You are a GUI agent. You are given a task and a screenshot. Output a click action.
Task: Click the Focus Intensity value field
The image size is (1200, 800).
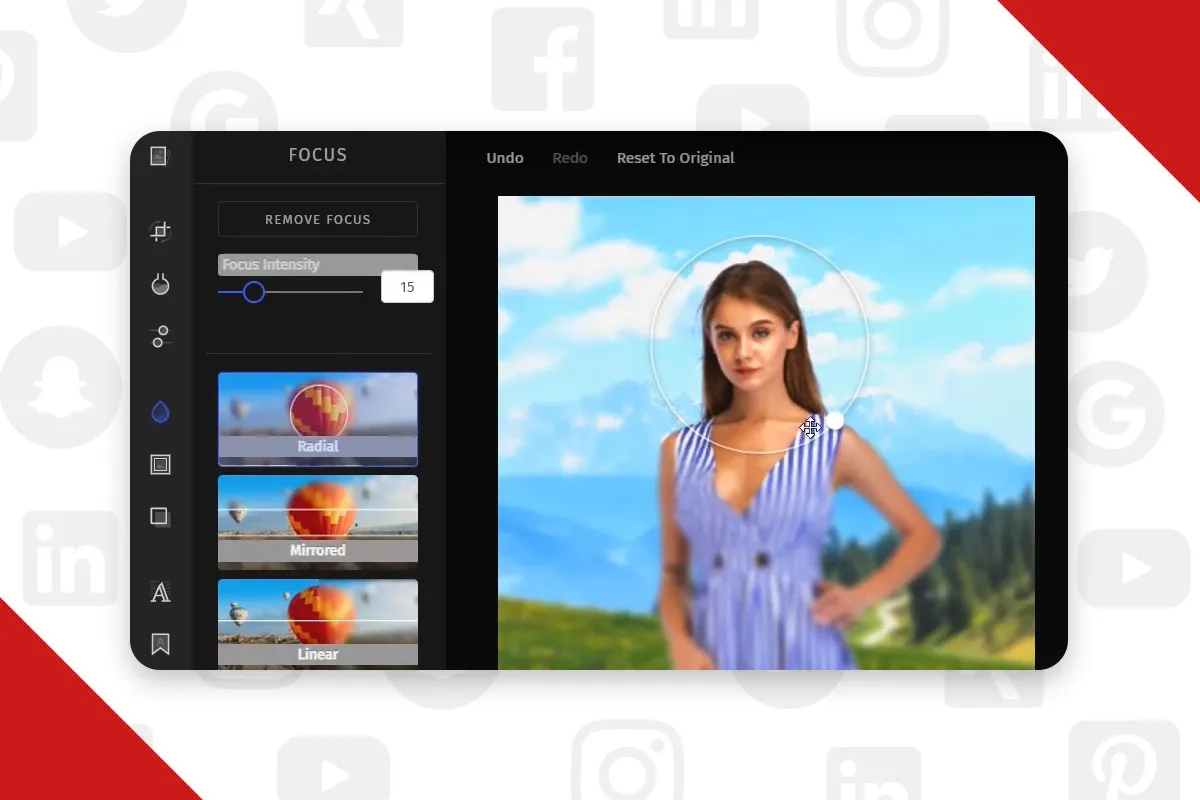click(407, 287)
